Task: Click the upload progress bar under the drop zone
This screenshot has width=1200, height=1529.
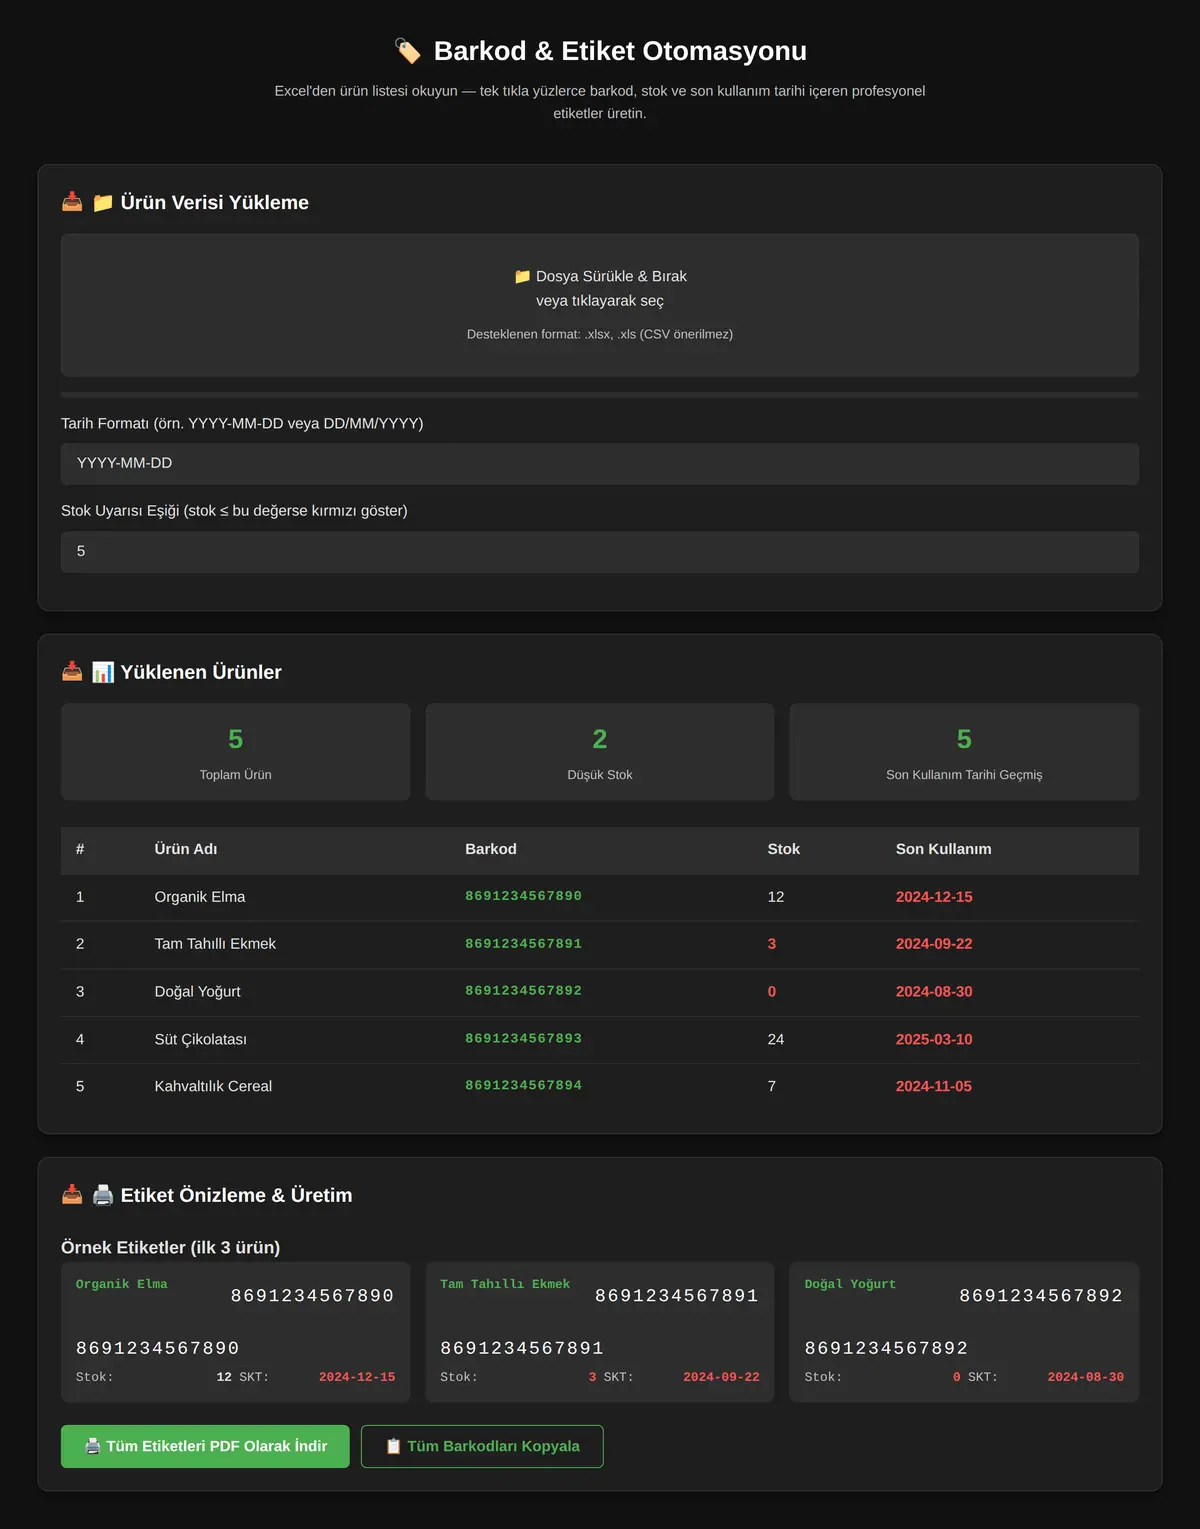Action: pos(600,395)
